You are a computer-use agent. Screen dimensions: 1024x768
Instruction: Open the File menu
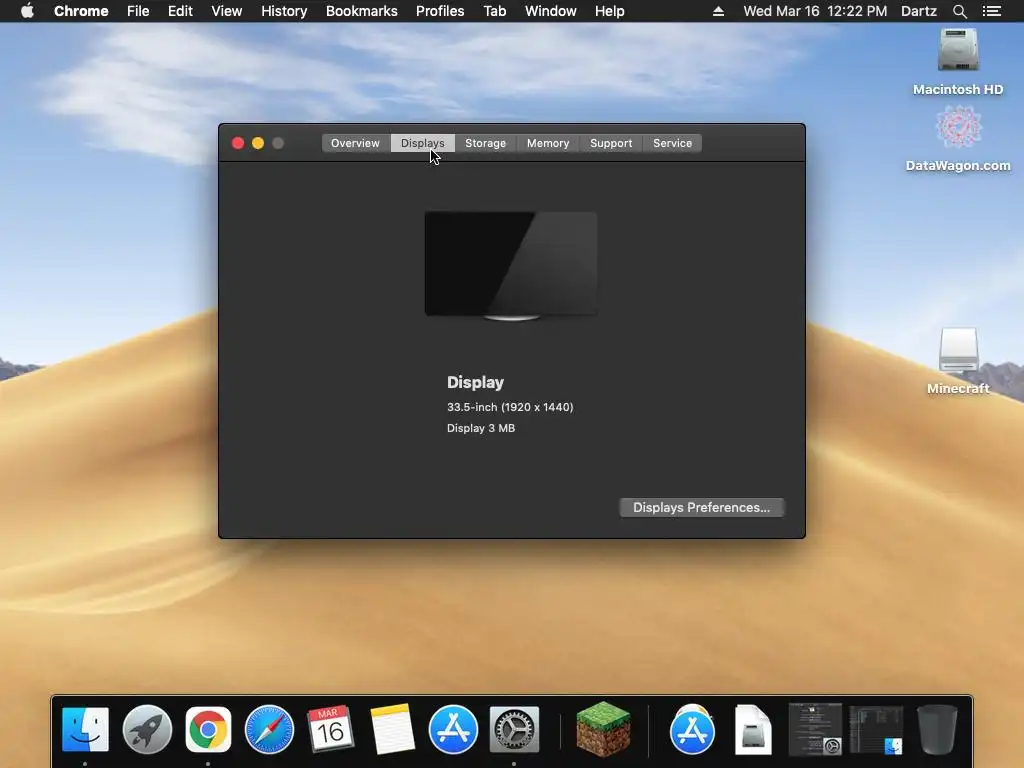point(138,11)
